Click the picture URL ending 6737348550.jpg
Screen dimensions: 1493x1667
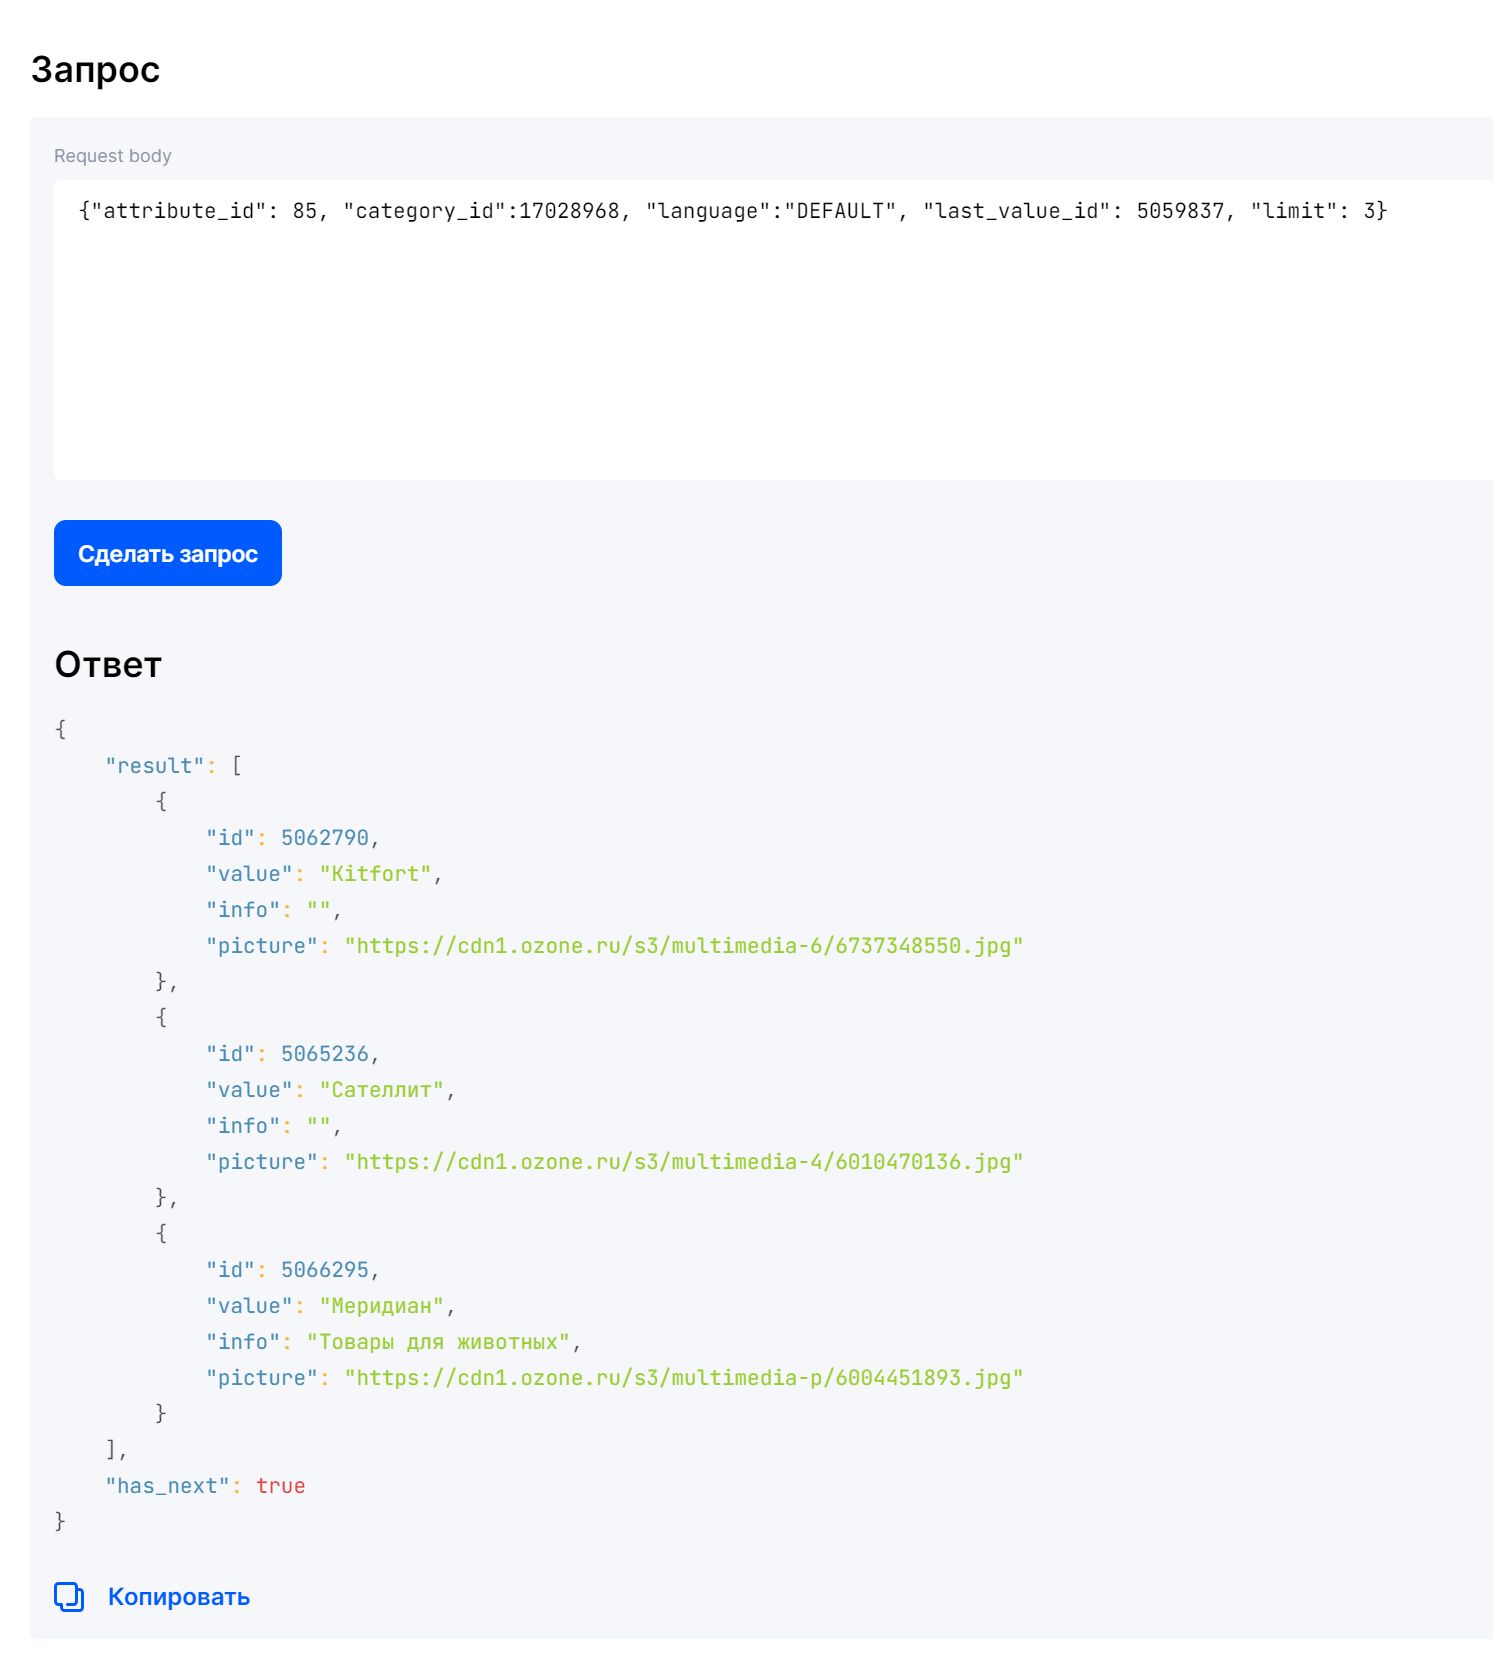[684, 945]
